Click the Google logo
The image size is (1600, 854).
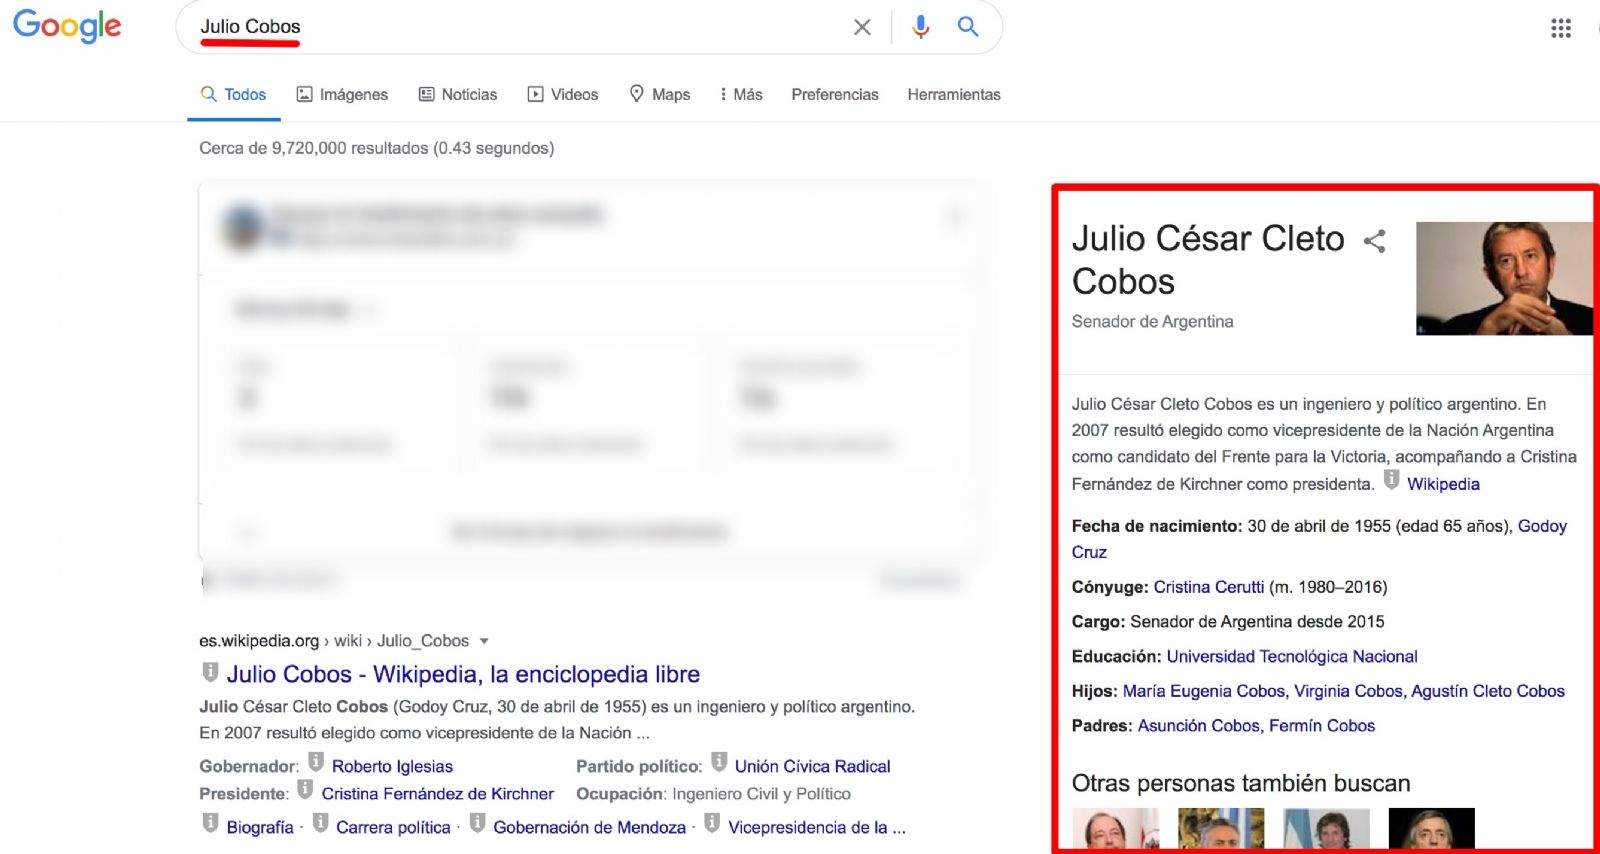(x=67, y=26)
